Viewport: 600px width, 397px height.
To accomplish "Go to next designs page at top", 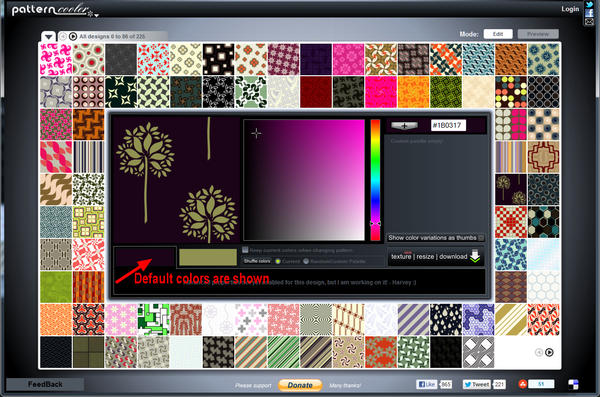I will [73, 36].
